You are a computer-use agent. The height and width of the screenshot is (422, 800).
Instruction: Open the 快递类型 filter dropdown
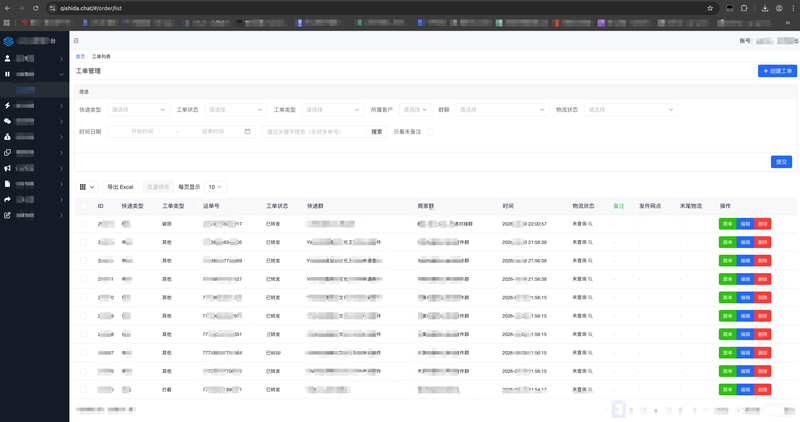click(138, 110)
